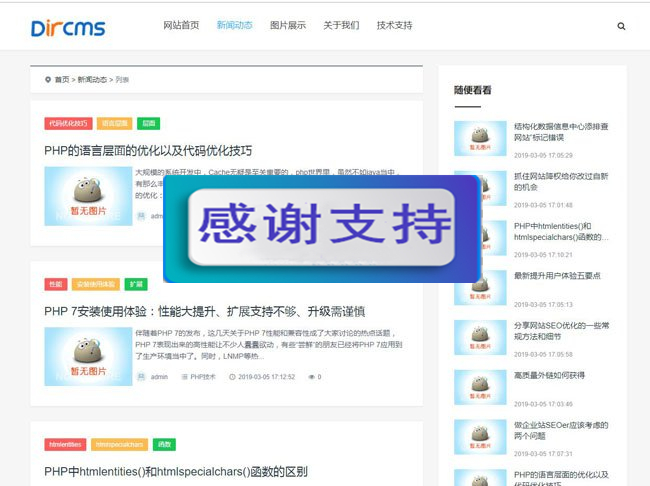Open article PHP中htmlentities()和htmlspecialchars()函数的区别 title

coord(176,472)
